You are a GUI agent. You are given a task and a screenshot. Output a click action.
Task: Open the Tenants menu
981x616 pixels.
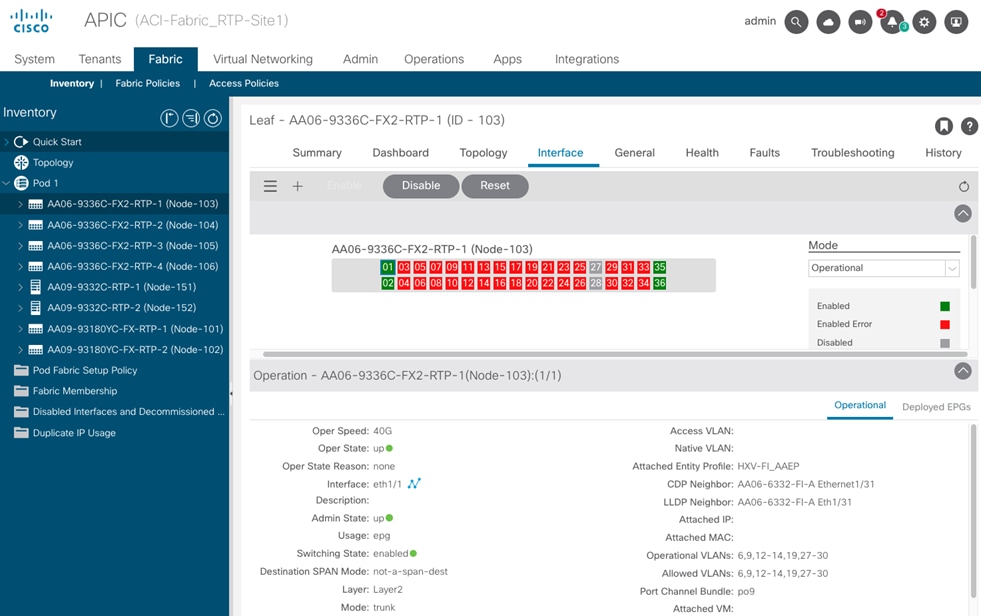tap(99, 59)
